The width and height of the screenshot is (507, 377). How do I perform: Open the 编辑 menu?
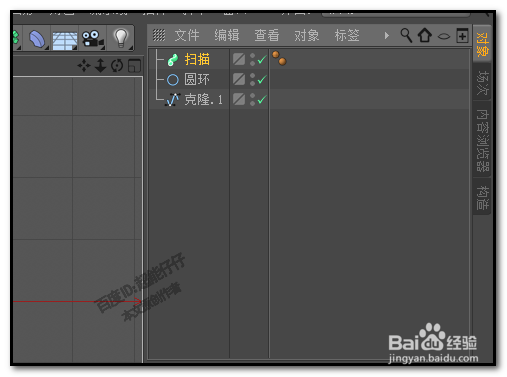[x=227, y=35]
